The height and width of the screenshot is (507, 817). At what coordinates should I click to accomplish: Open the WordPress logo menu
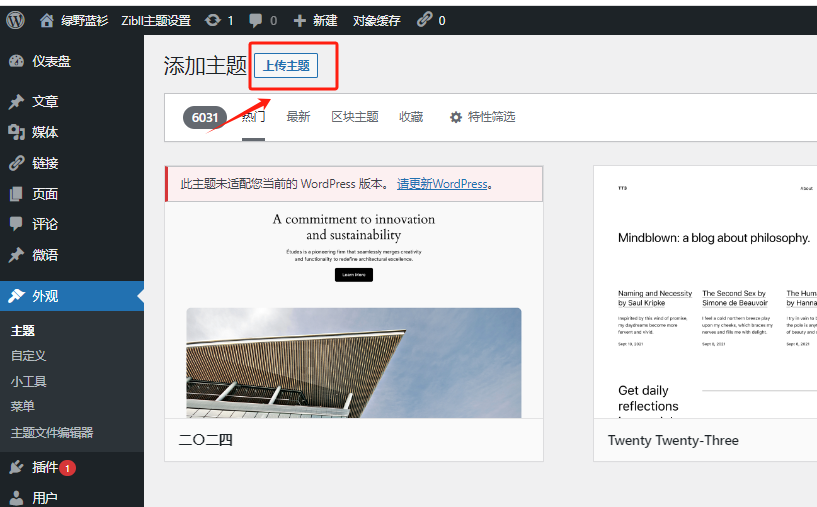click(x=16, y=20)
